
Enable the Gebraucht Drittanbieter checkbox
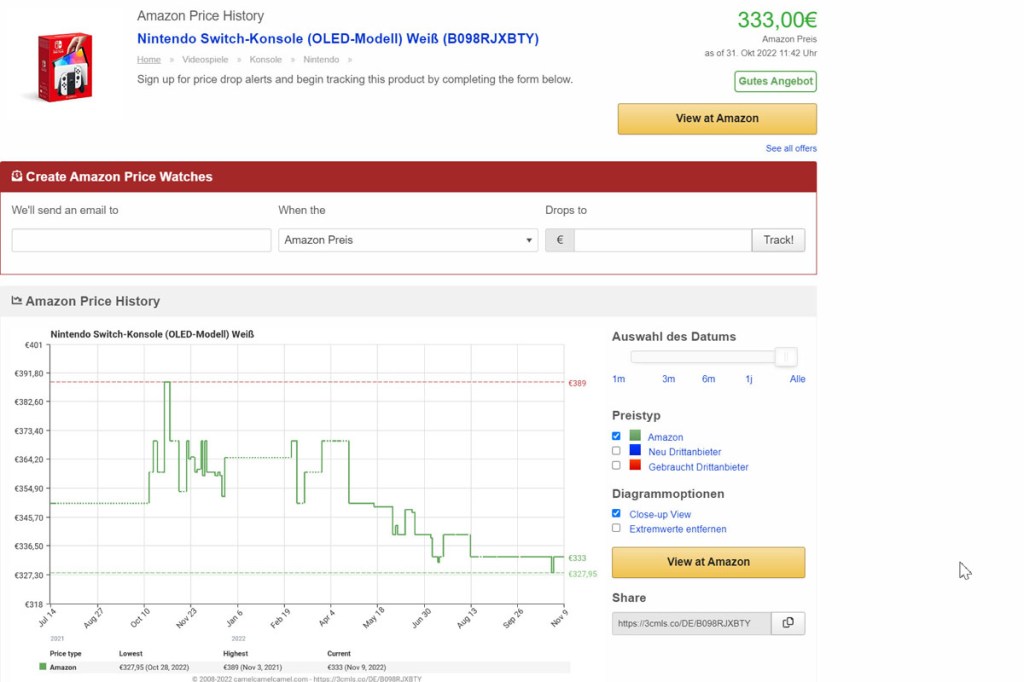pyautogui.click(x=616, y=466)
